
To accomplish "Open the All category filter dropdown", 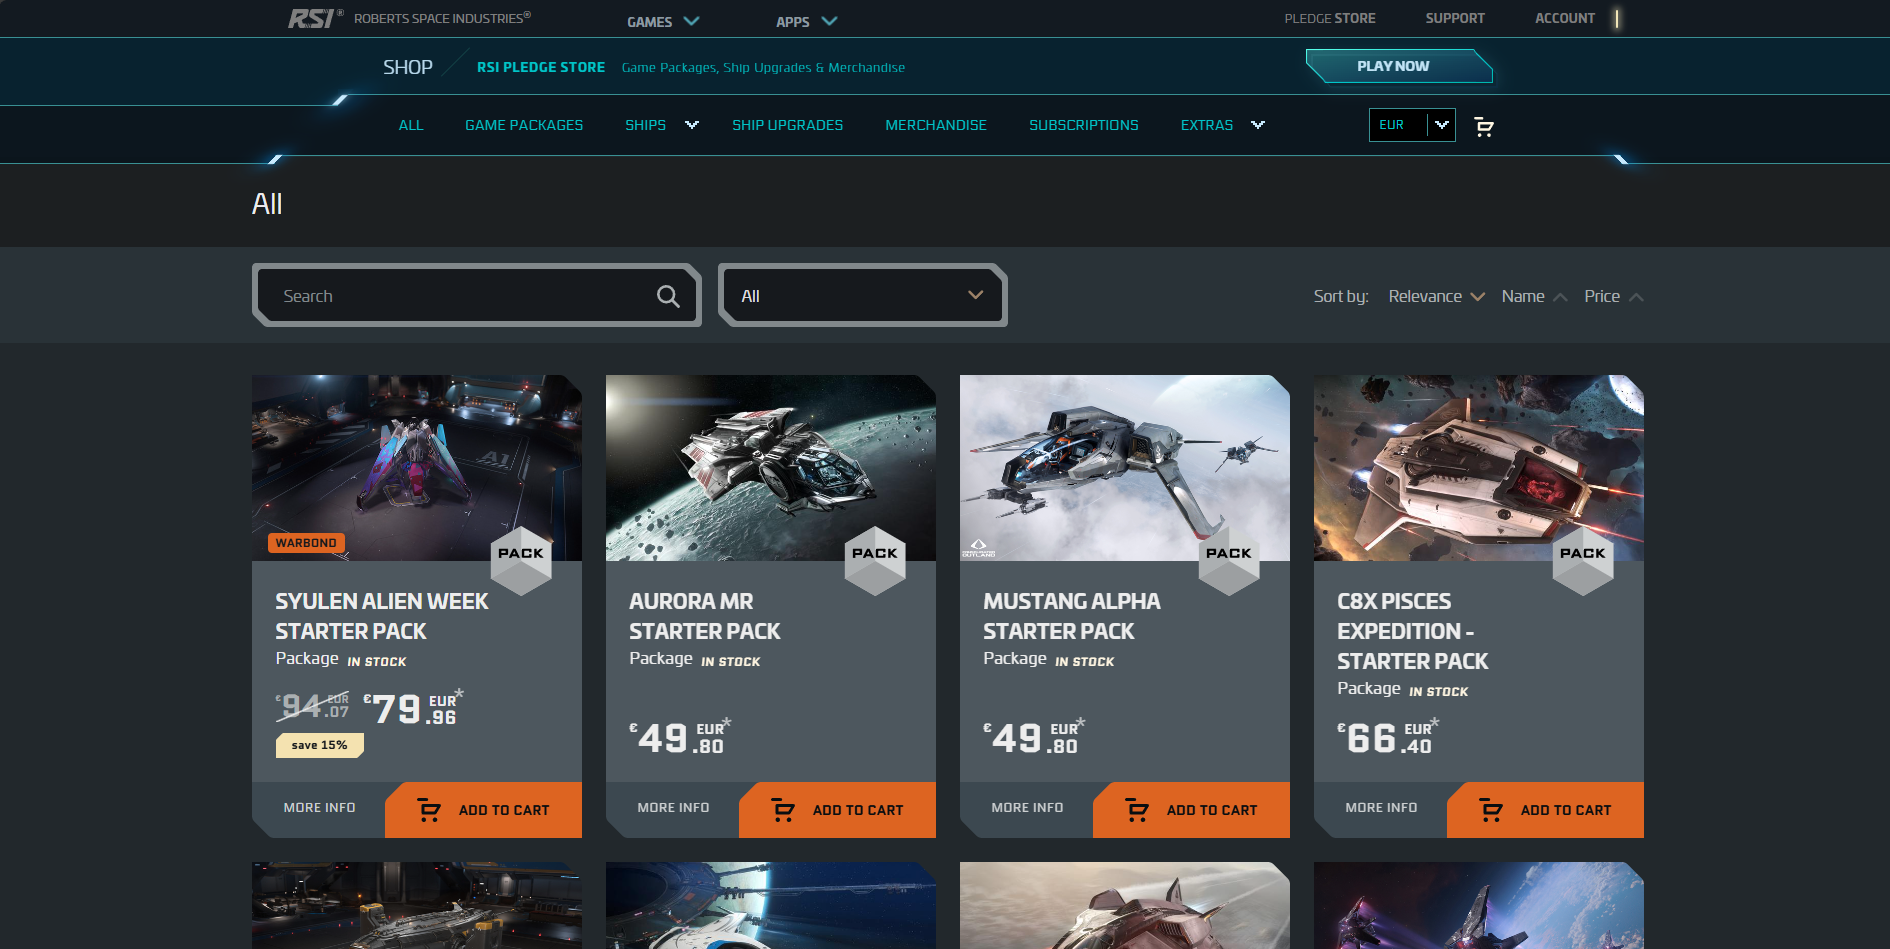I will point(862,296).
